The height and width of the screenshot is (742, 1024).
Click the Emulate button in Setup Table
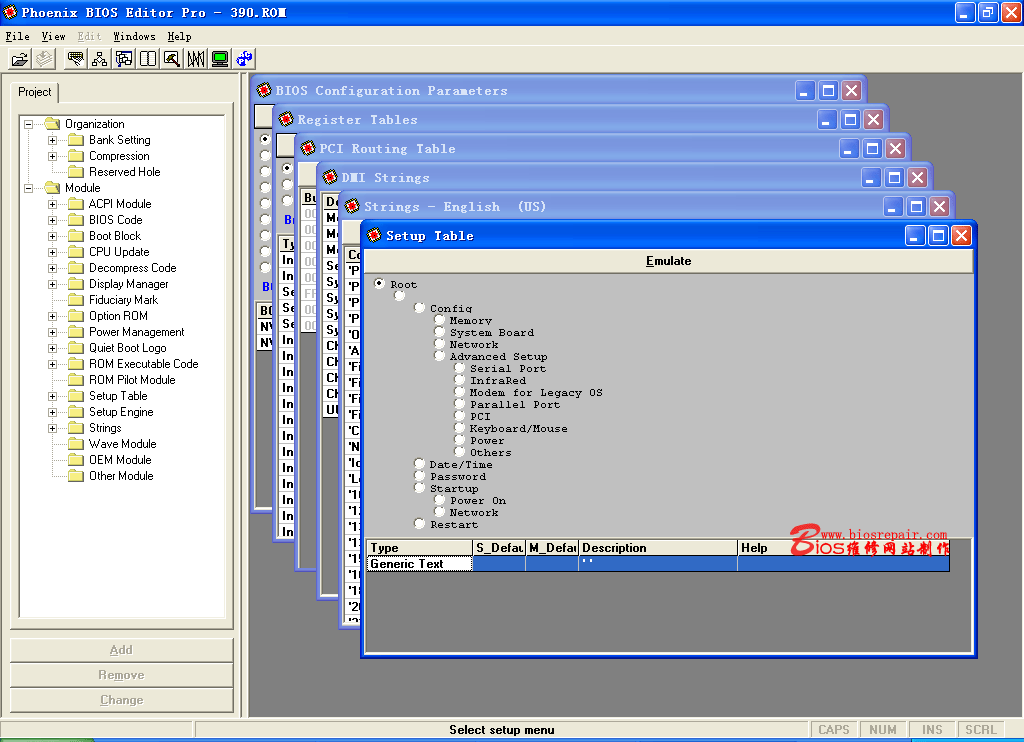click(669, 261)
